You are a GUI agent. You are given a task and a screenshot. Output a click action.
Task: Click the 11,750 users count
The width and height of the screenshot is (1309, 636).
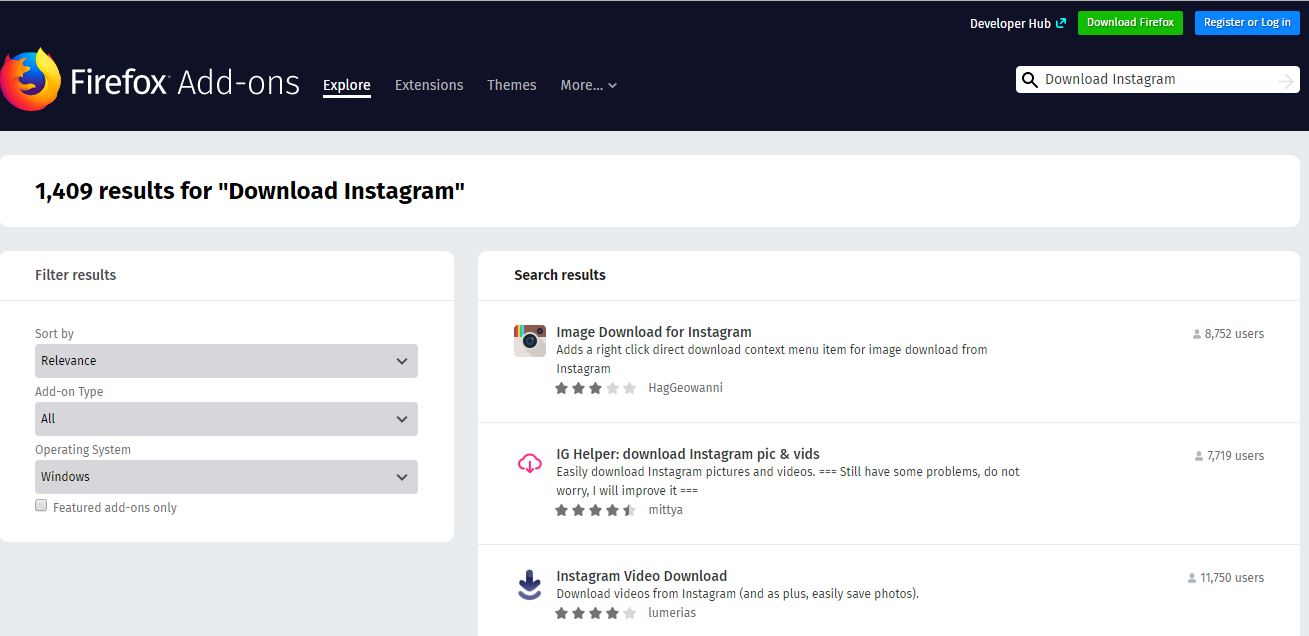click(x=1232, y=578)
